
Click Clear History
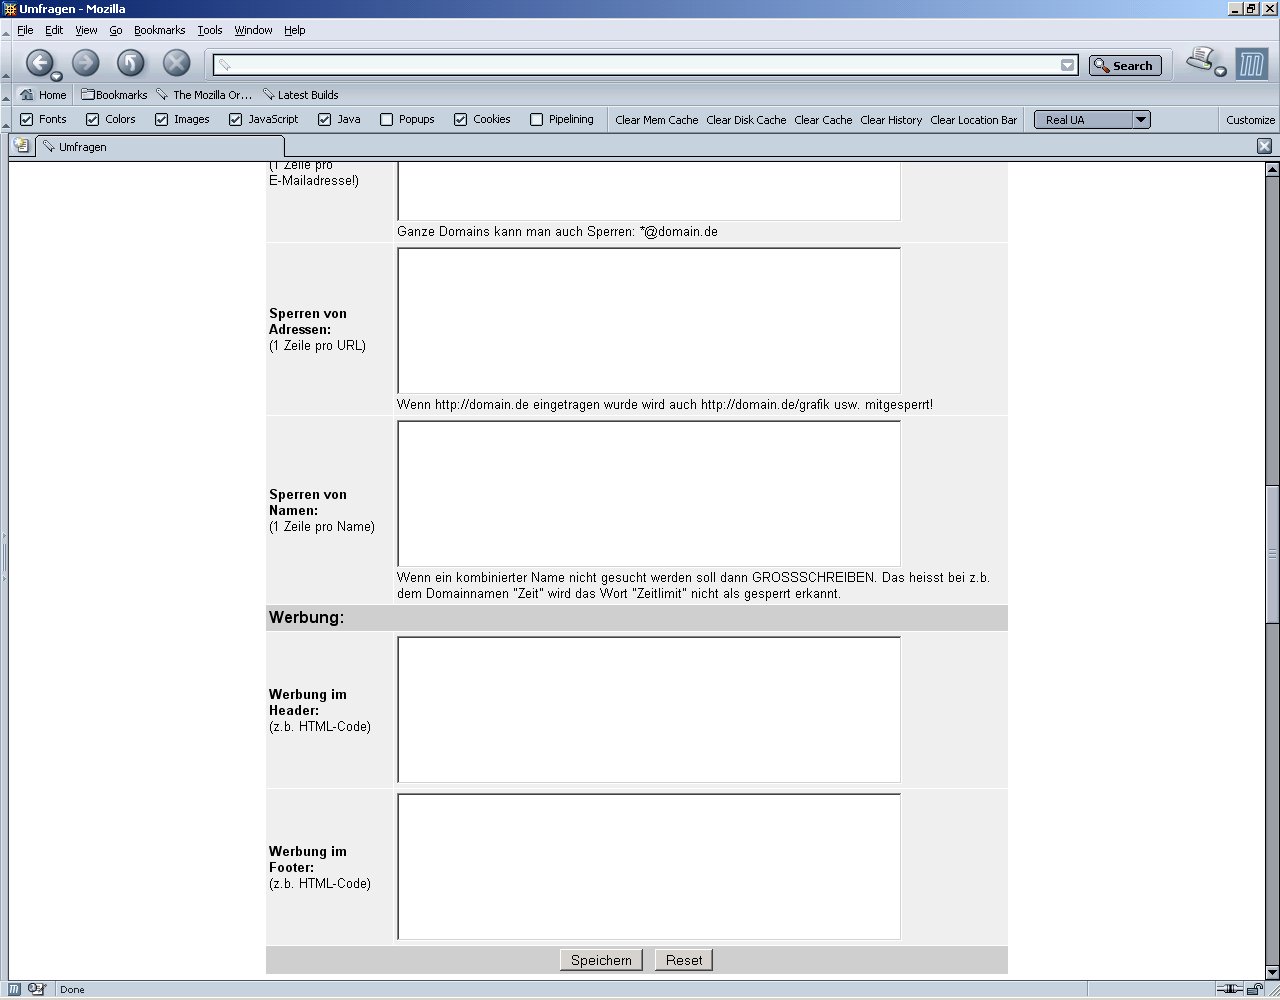pos(891,120)
